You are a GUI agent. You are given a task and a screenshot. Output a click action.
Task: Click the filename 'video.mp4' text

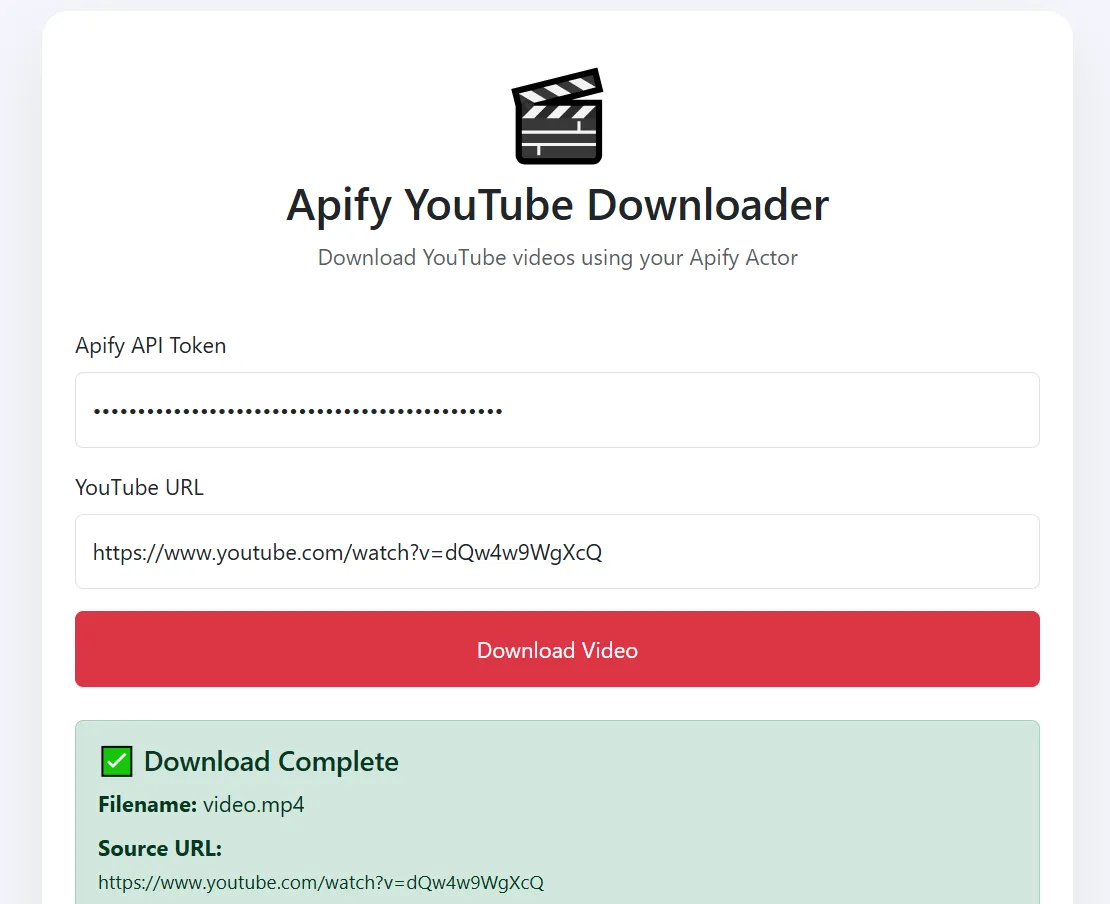coord(253,805)
